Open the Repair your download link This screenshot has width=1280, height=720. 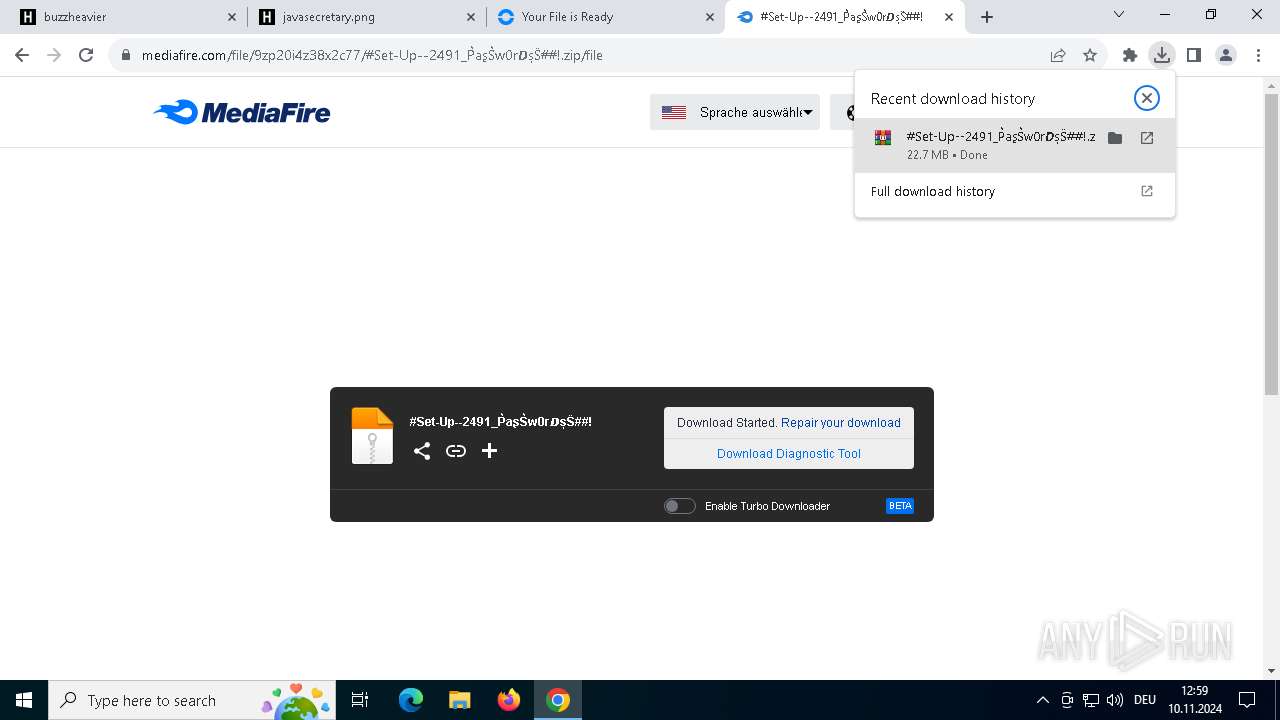(x=841, y=423)
